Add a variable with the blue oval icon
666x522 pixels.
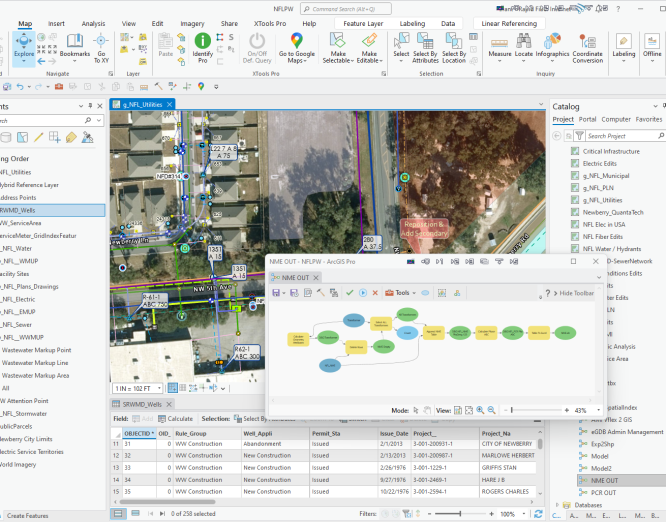coord(425,293)
